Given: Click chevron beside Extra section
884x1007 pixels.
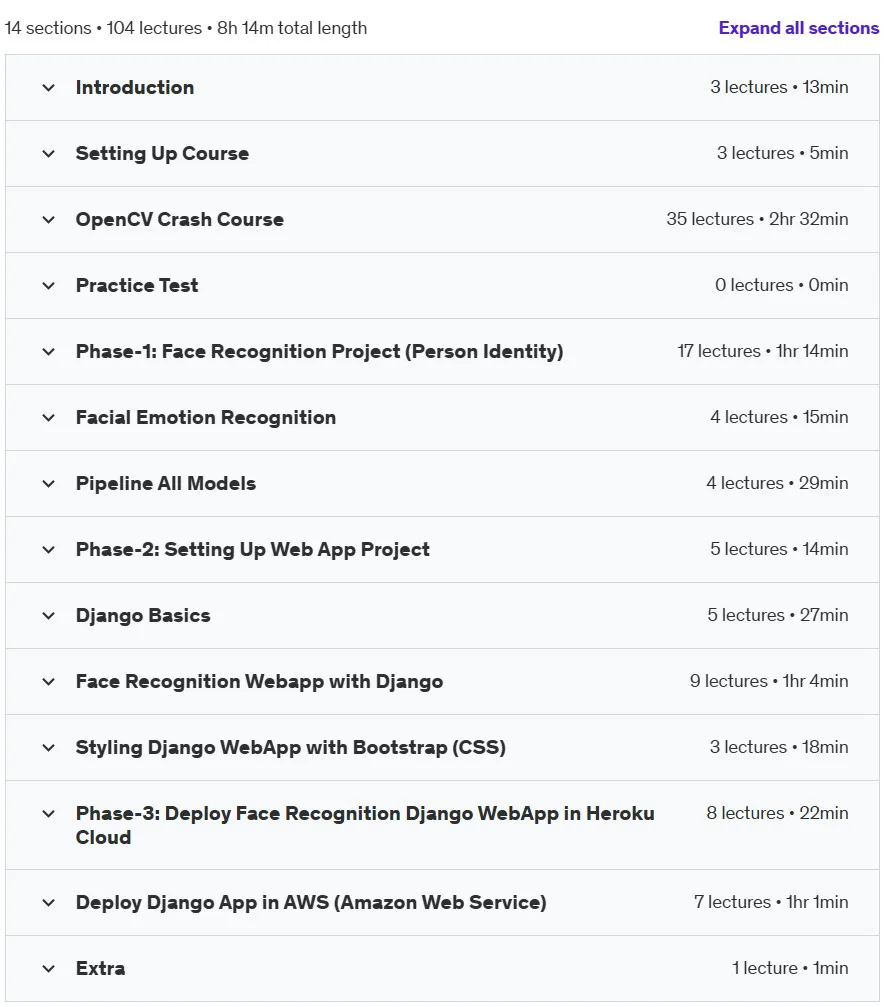Looking at the screenshot, I should pyautogui.click(x=48, y=968).
